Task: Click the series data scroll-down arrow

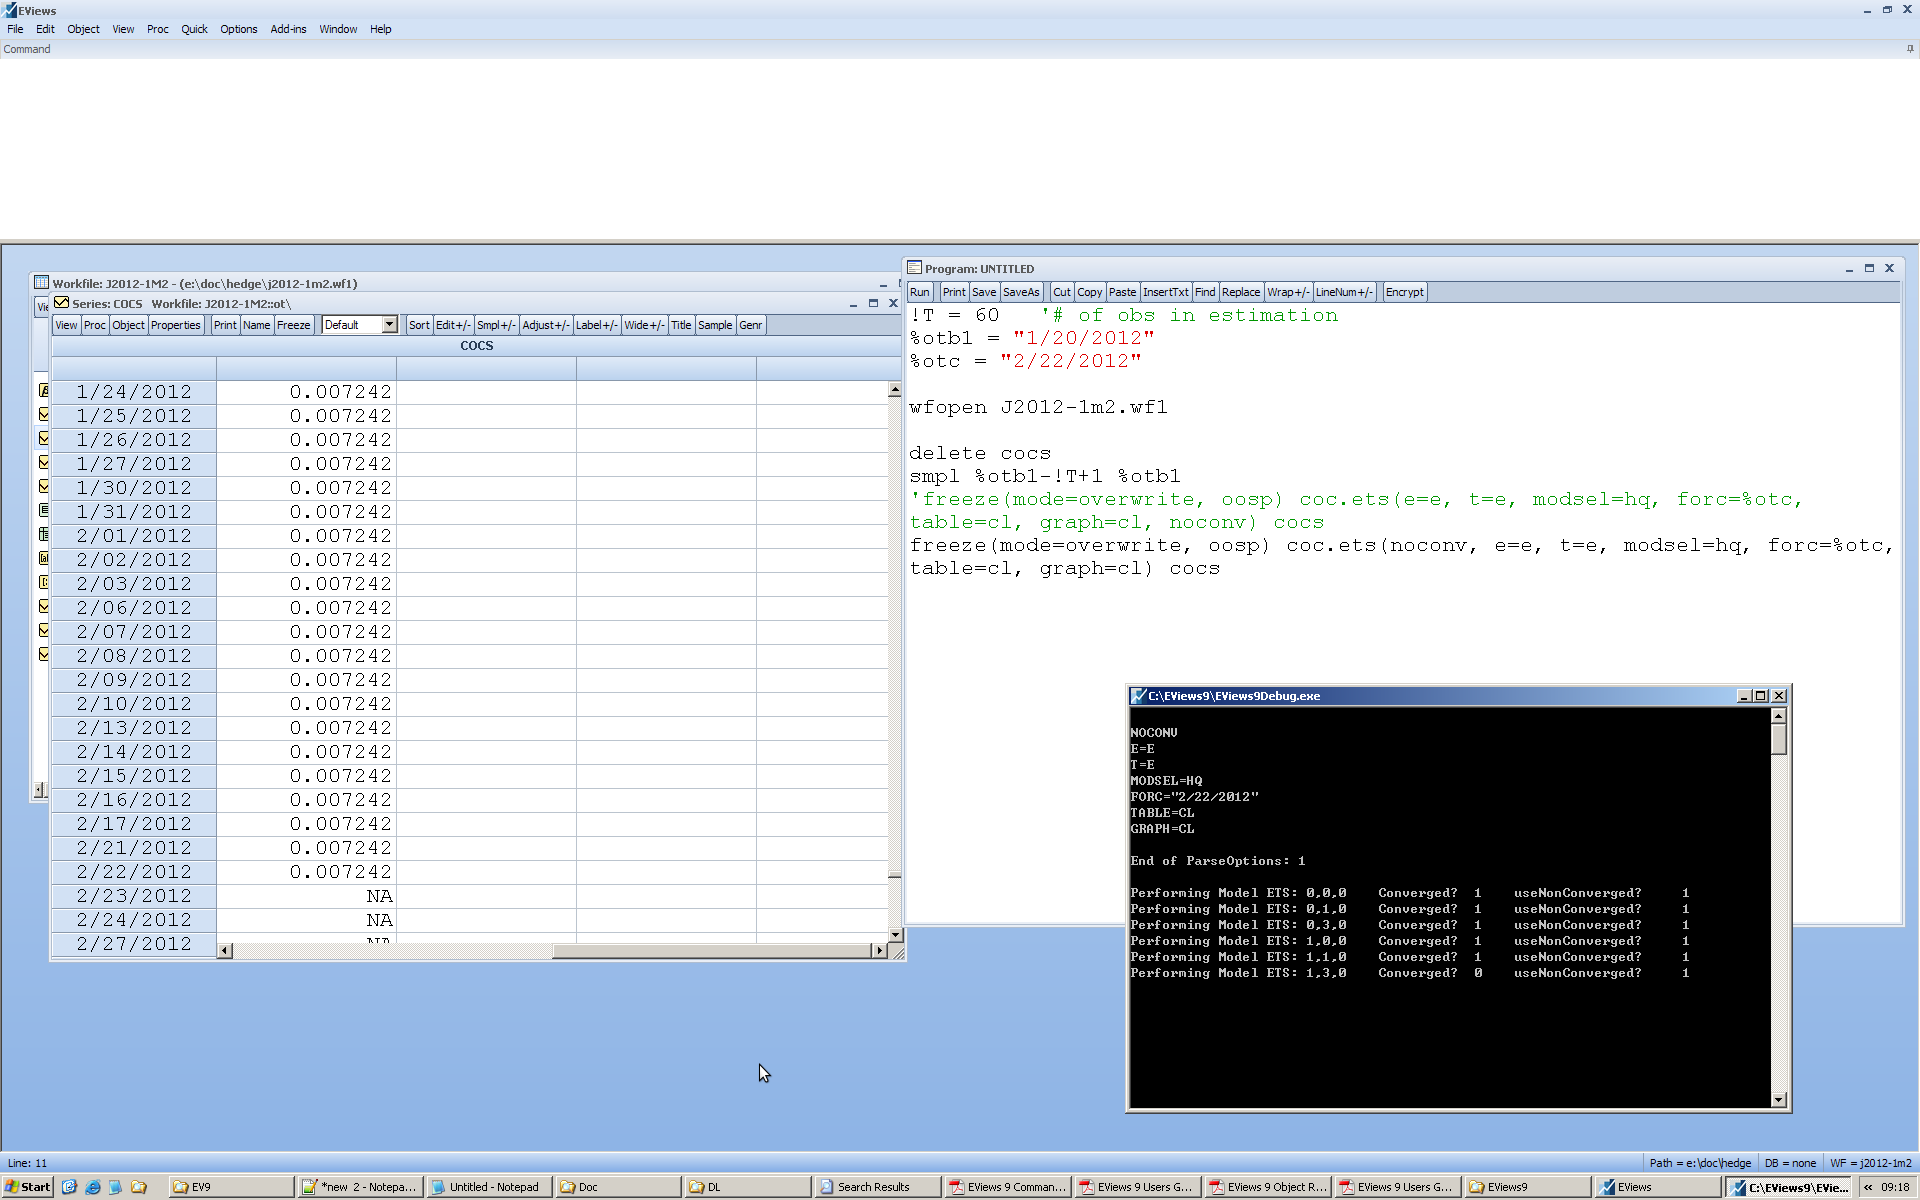Action: pyautogui.click(x=895, y=935)
